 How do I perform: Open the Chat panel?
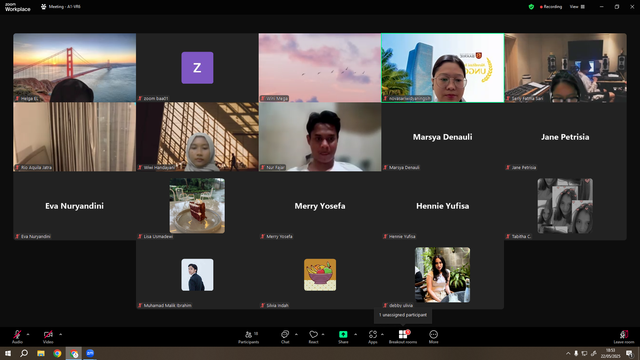pos(285,337)
